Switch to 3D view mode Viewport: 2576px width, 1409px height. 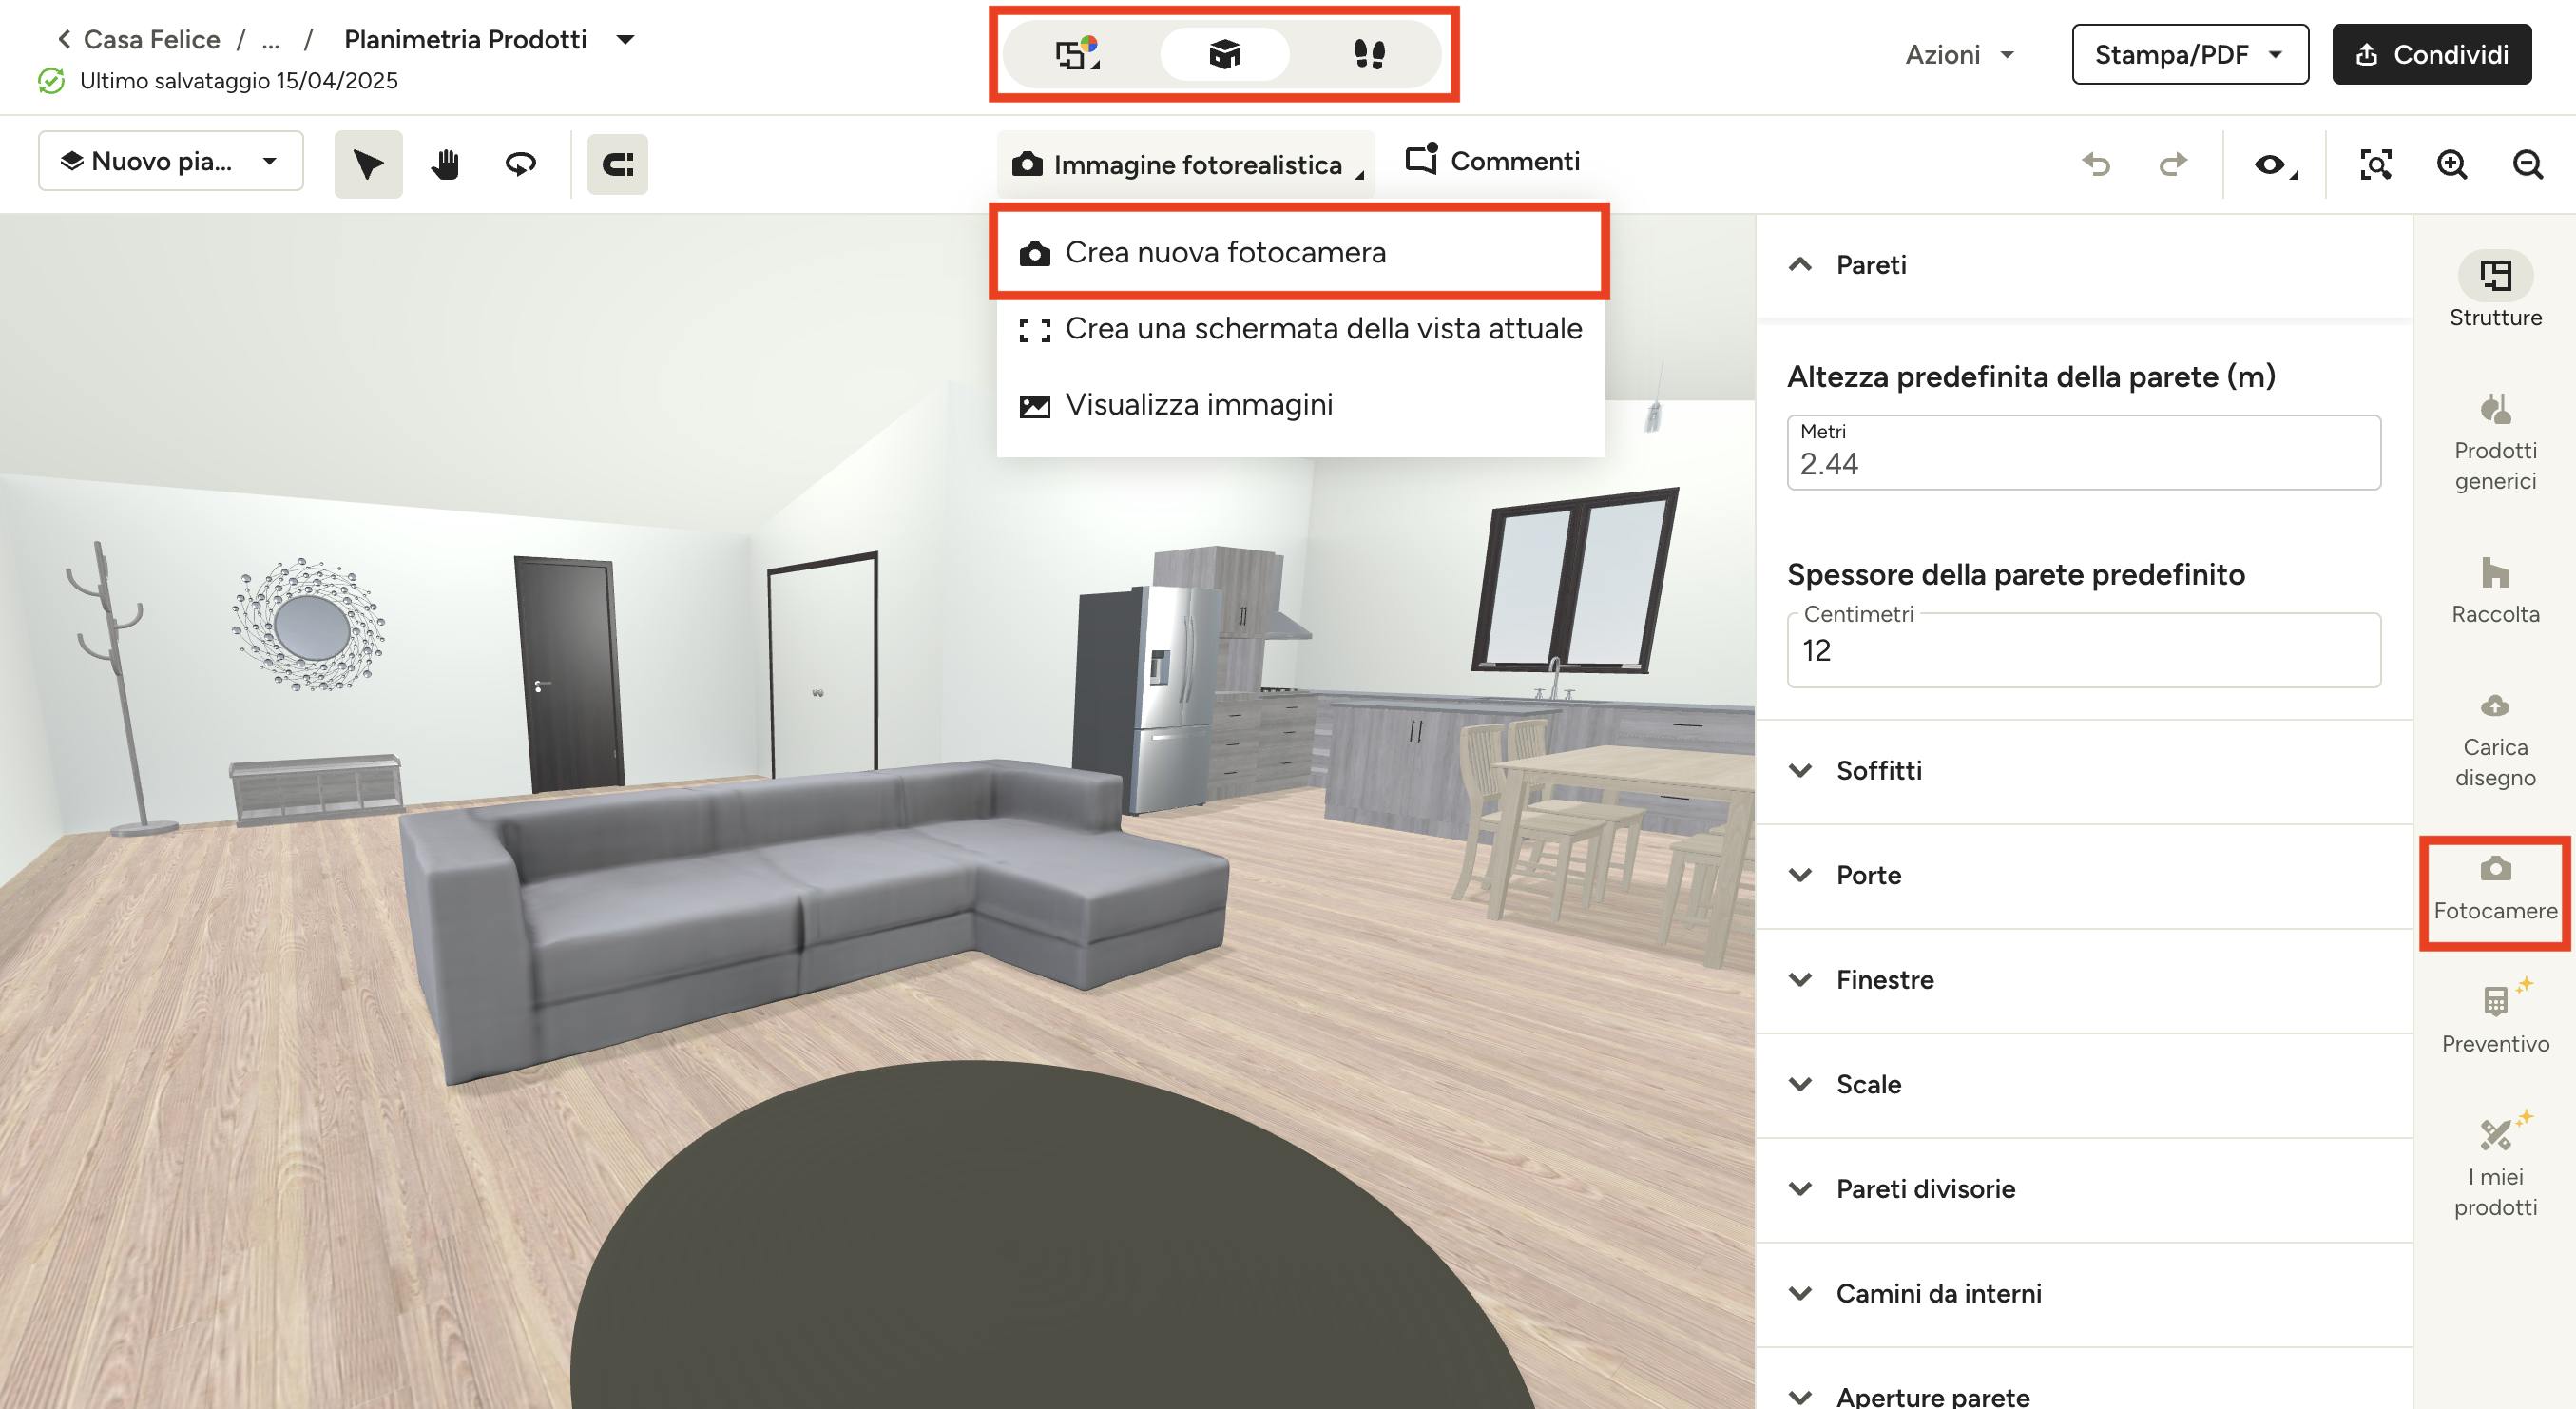click(1224, 54)
